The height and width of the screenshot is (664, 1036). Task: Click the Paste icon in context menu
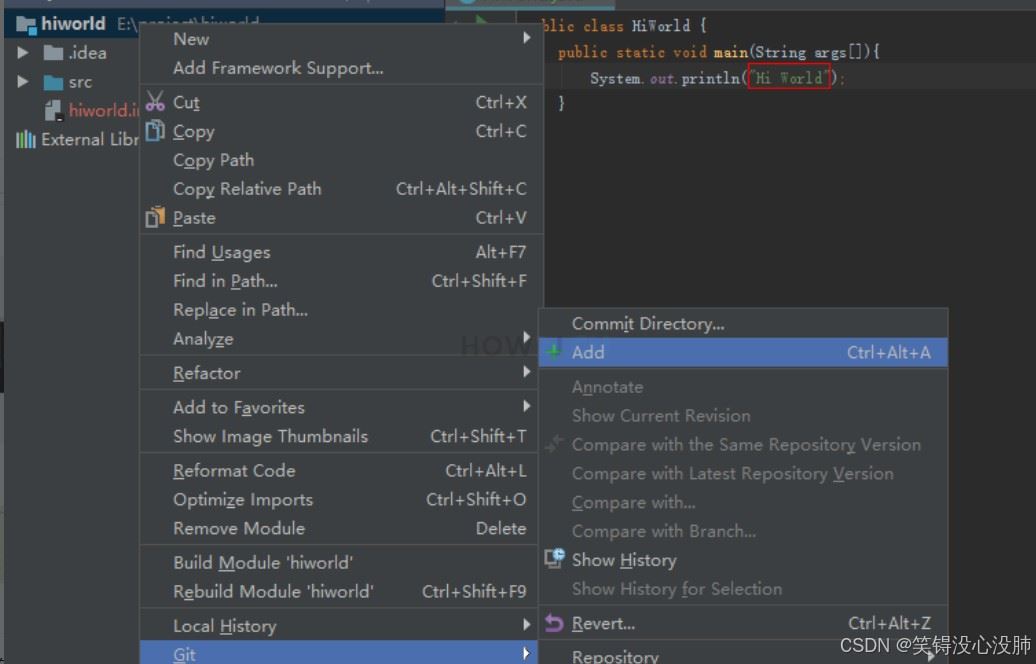(x=155, y=217)
